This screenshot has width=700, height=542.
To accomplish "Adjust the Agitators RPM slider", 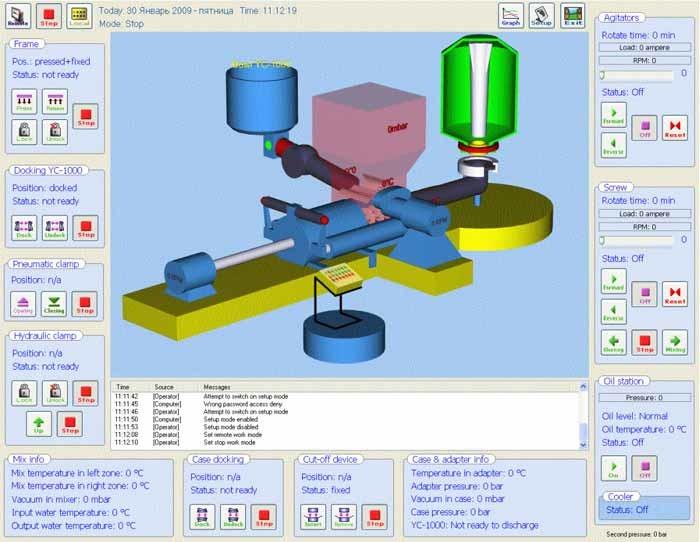I will pos(602,73).
